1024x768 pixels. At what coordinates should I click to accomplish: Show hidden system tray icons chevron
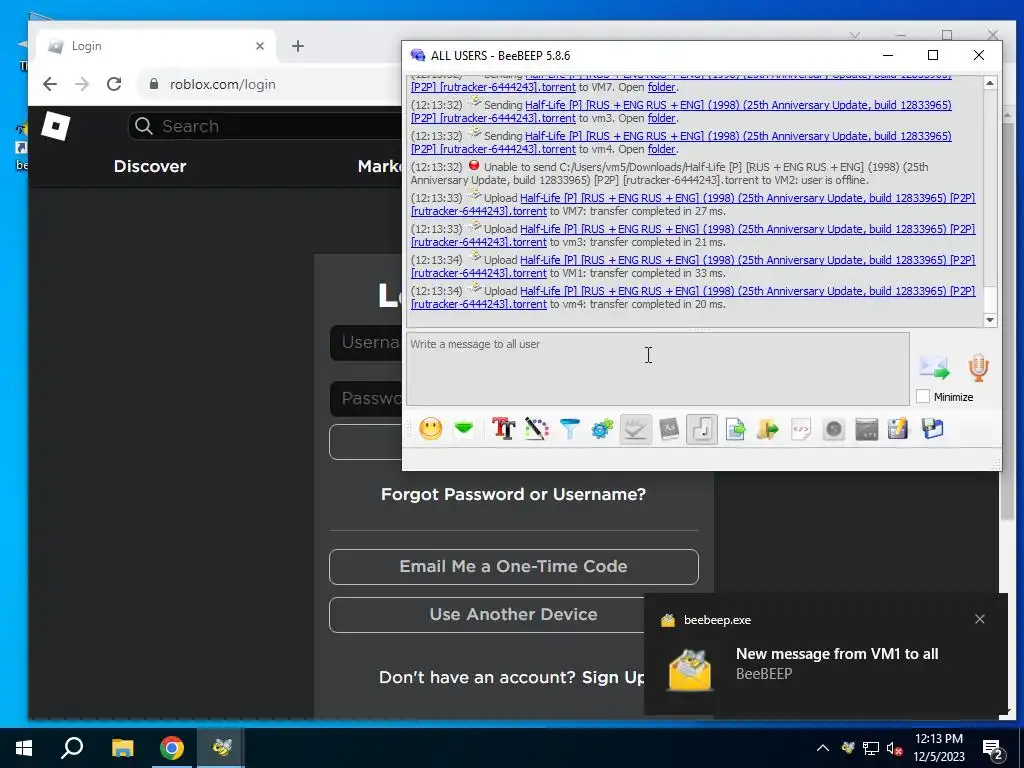point(823,748)
